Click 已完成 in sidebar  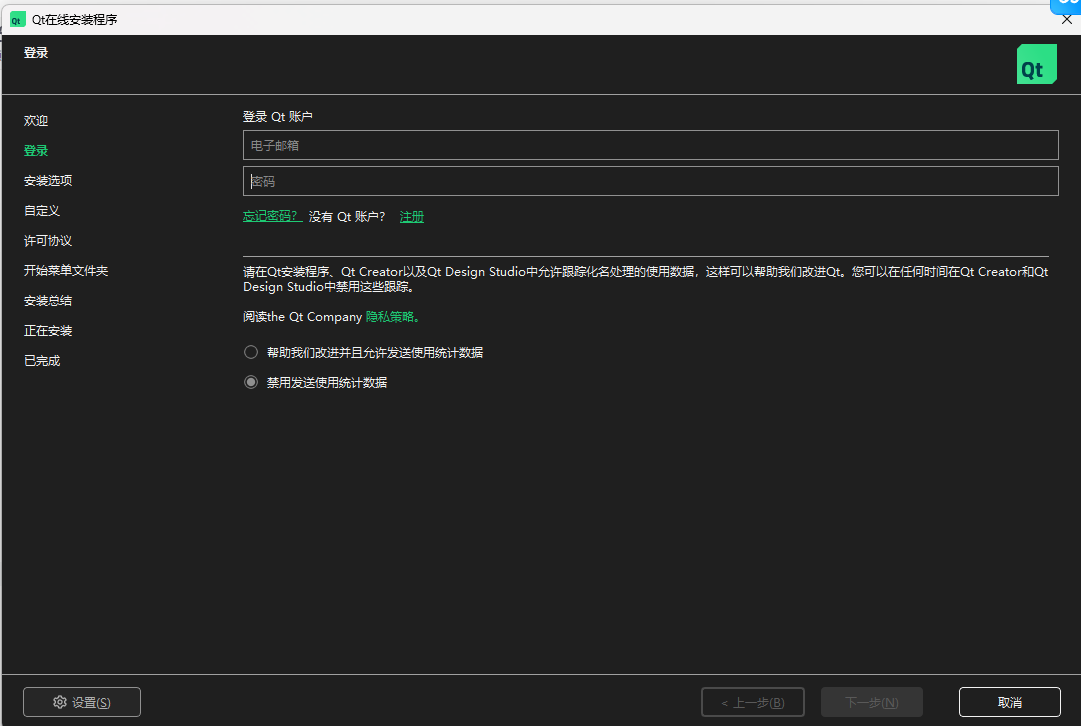42,361
